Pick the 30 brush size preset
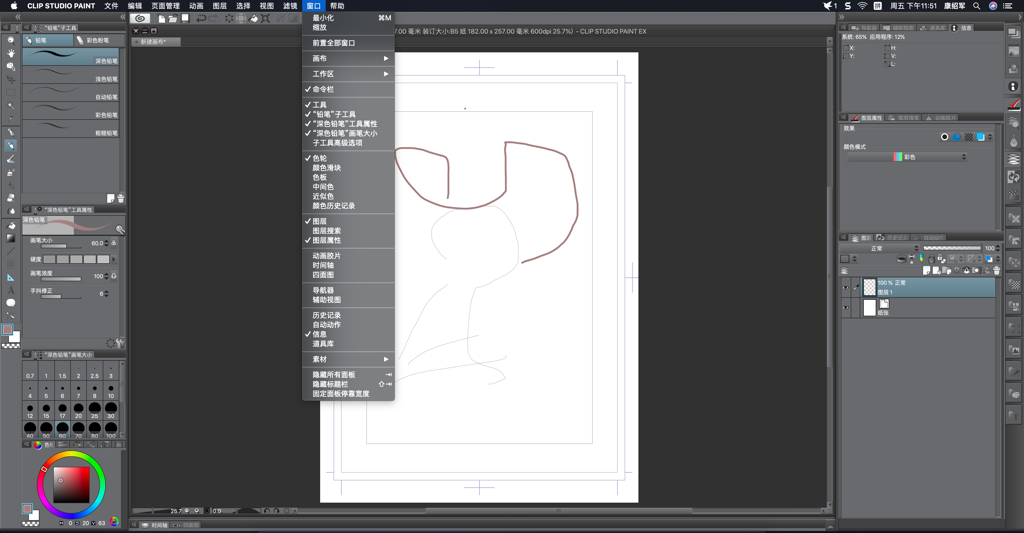Viewport: 1024px width, 533px height. coord(111,410)
